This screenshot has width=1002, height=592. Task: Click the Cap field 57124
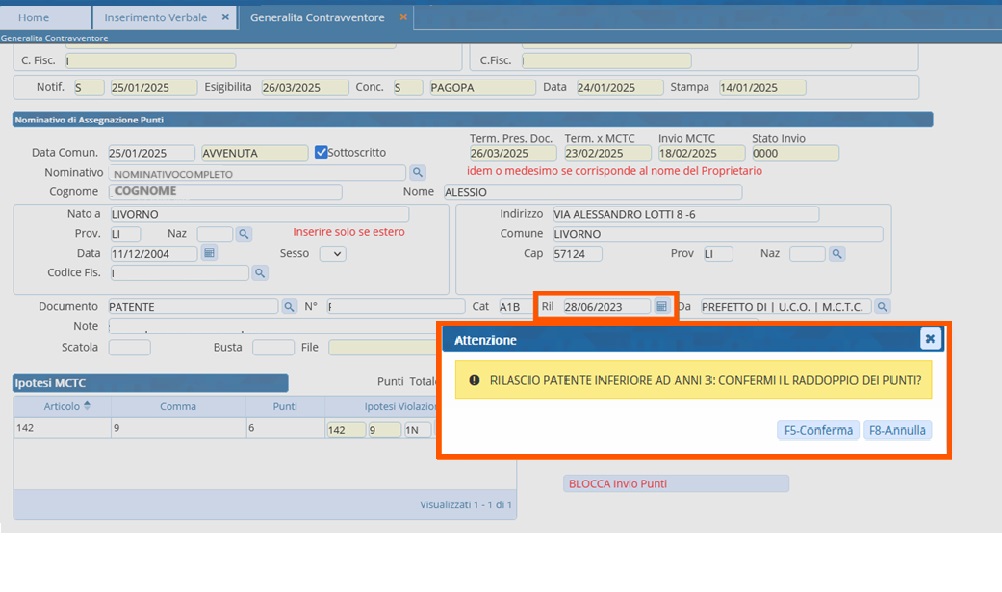[577, 254]
